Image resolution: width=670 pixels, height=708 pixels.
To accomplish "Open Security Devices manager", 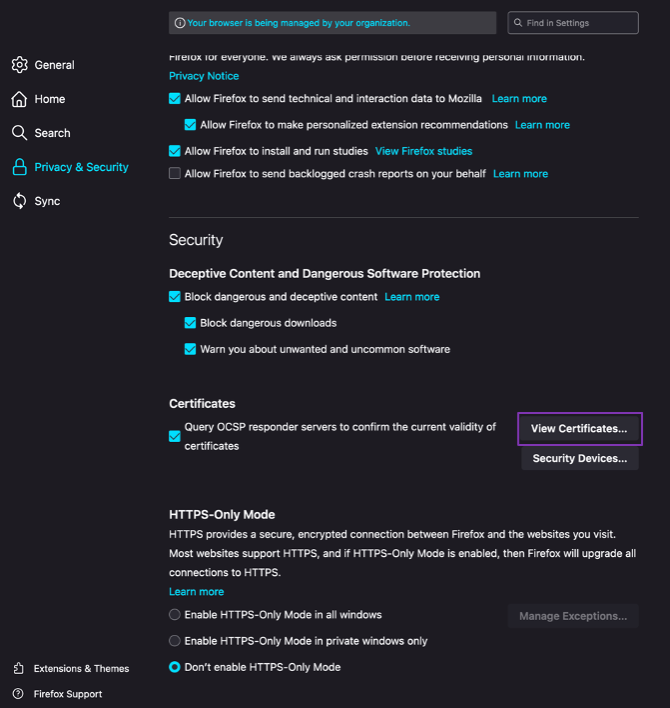I will pyautogui.click(x=579, y=458).
